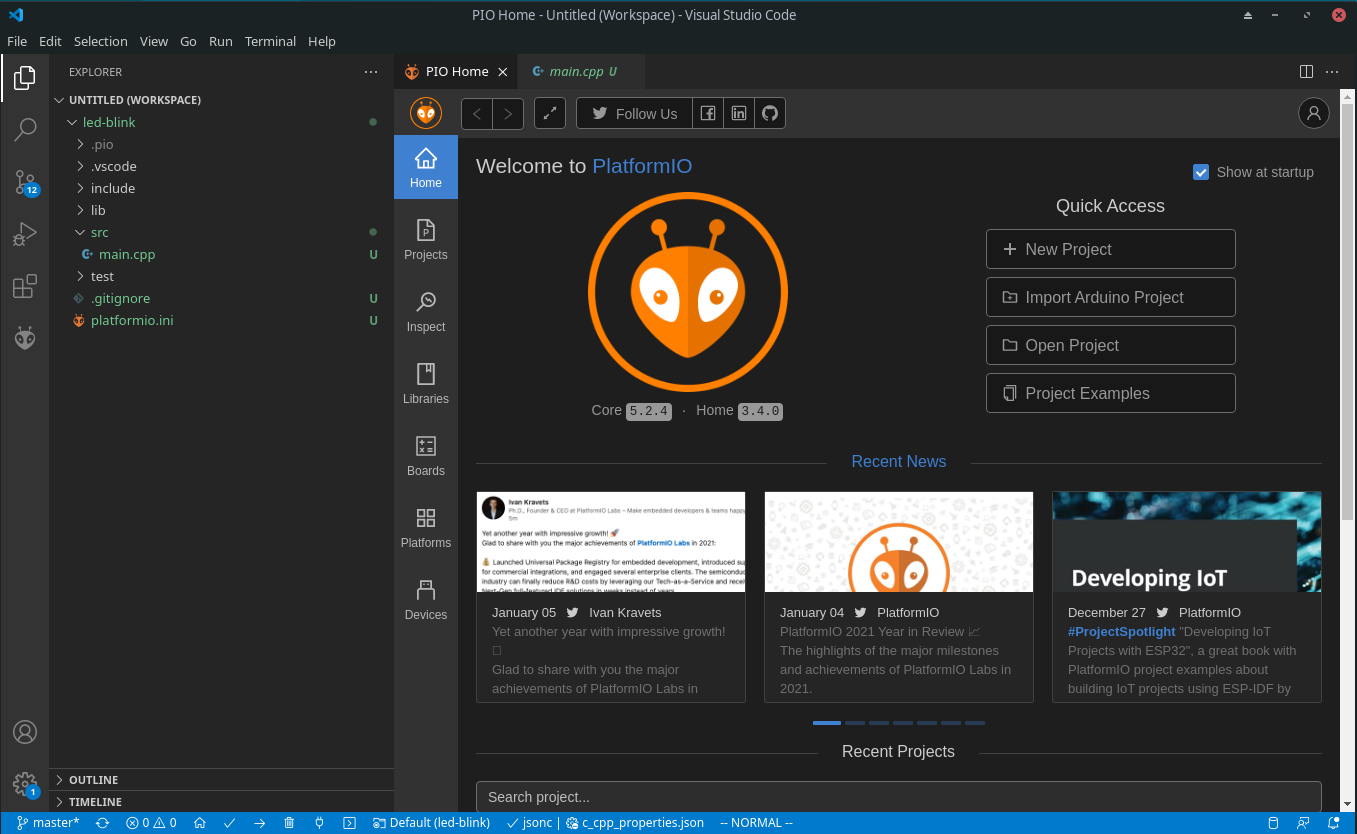
Task: Open the Explorer view in activity bar
Action: pos(25,77)
